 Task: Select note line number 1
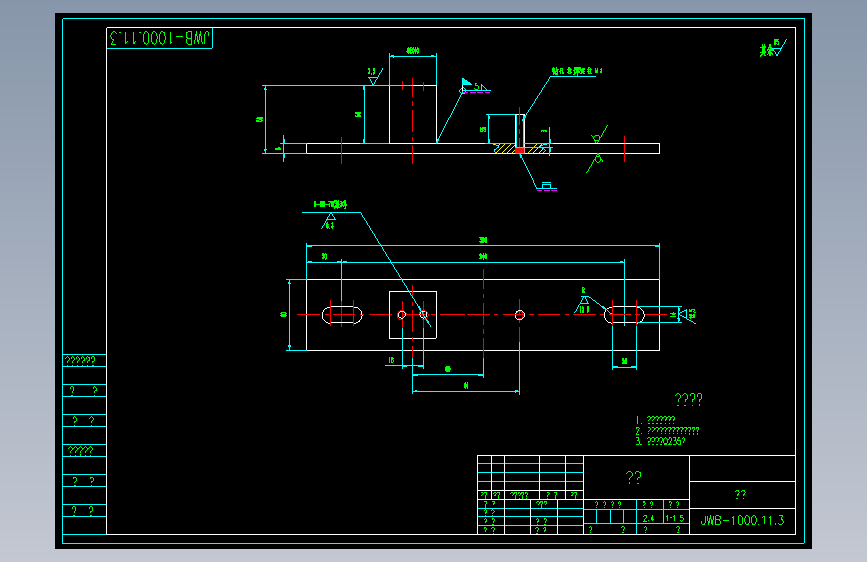[x=655, y=420]
